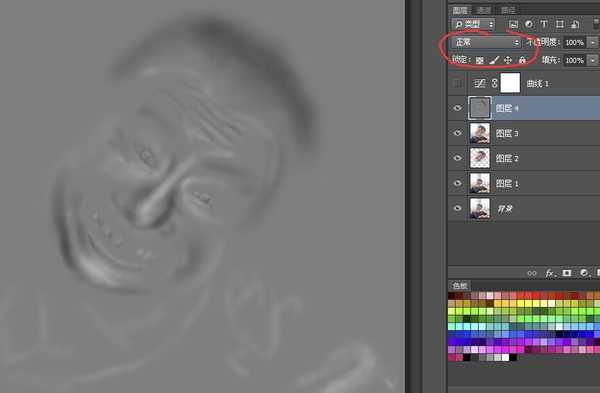Create new adjustment layer icon
Screen dimensions: 600x393
coord(584,273)
